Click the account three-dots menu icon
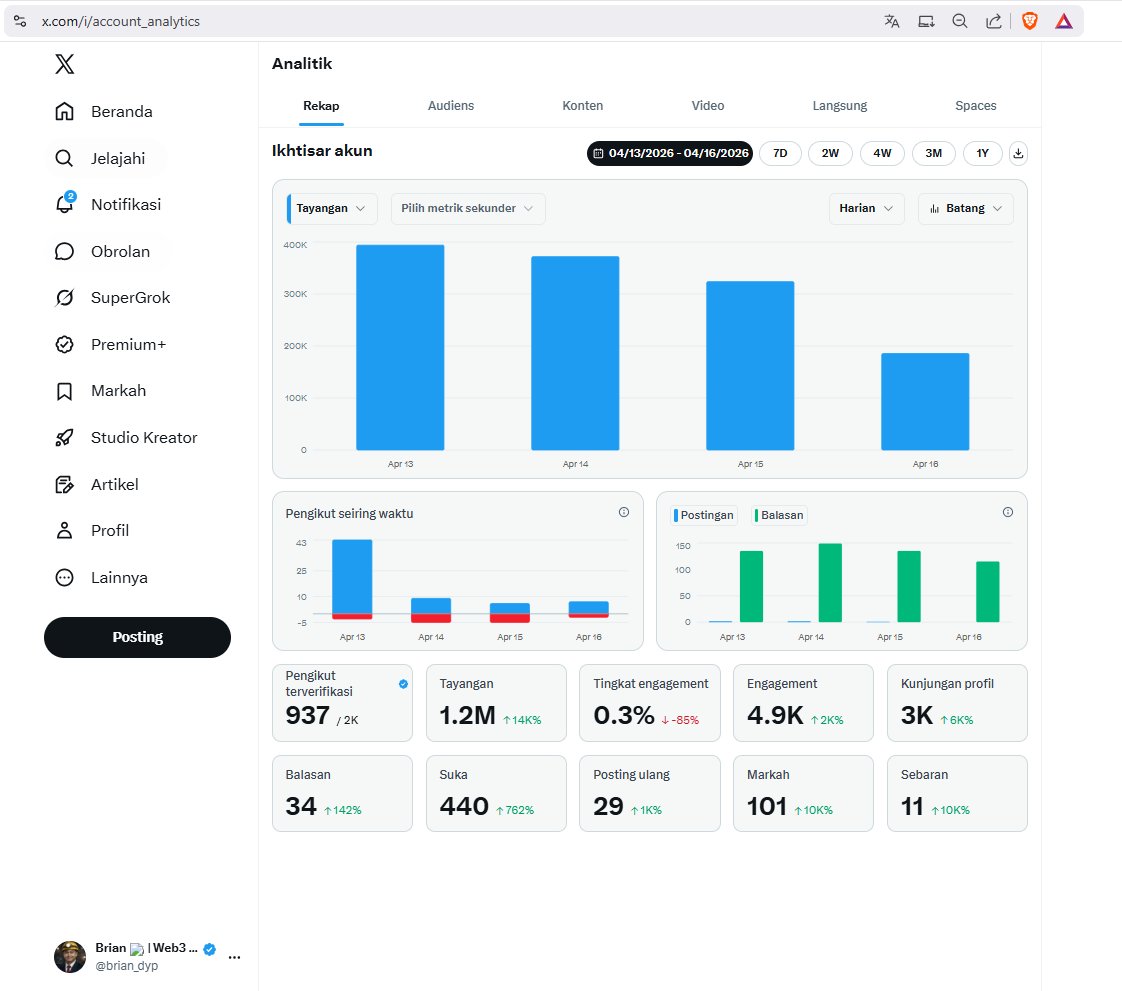1122x991 pixels. pyautogui.click(x=234, y=957)
